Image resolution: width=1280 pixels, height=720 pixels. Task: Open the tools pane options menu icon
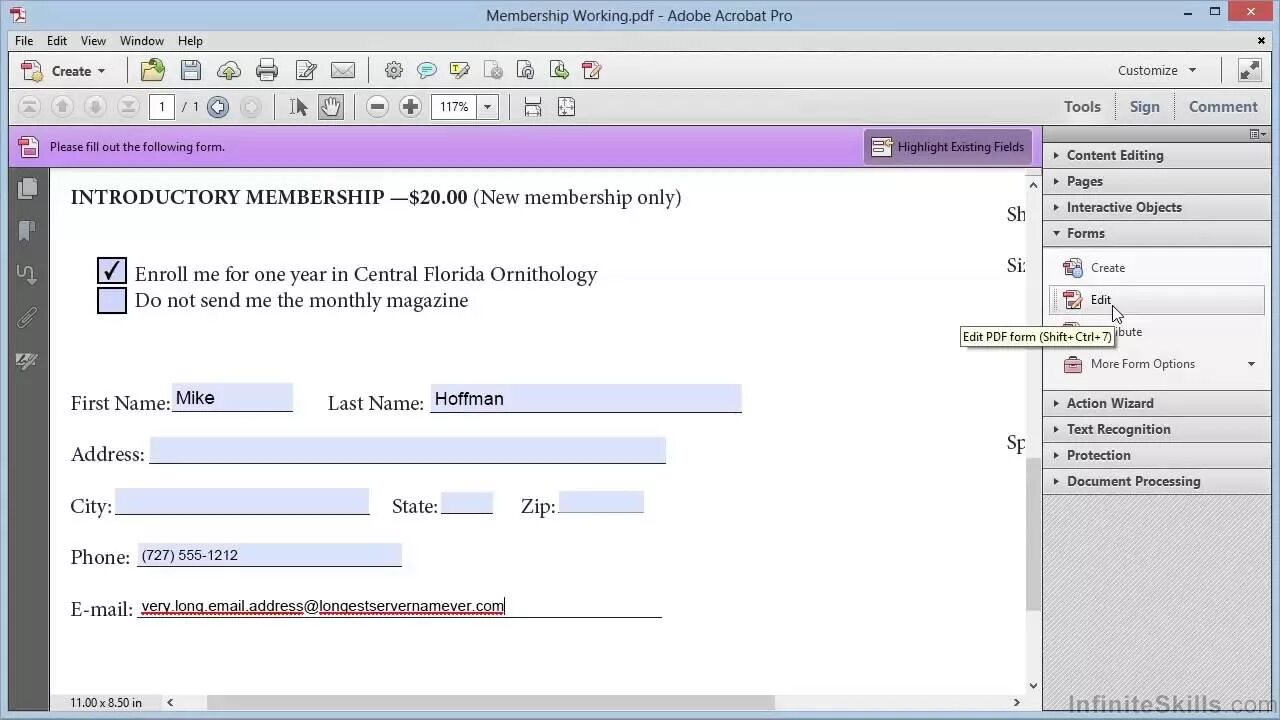click(1257, 134)
